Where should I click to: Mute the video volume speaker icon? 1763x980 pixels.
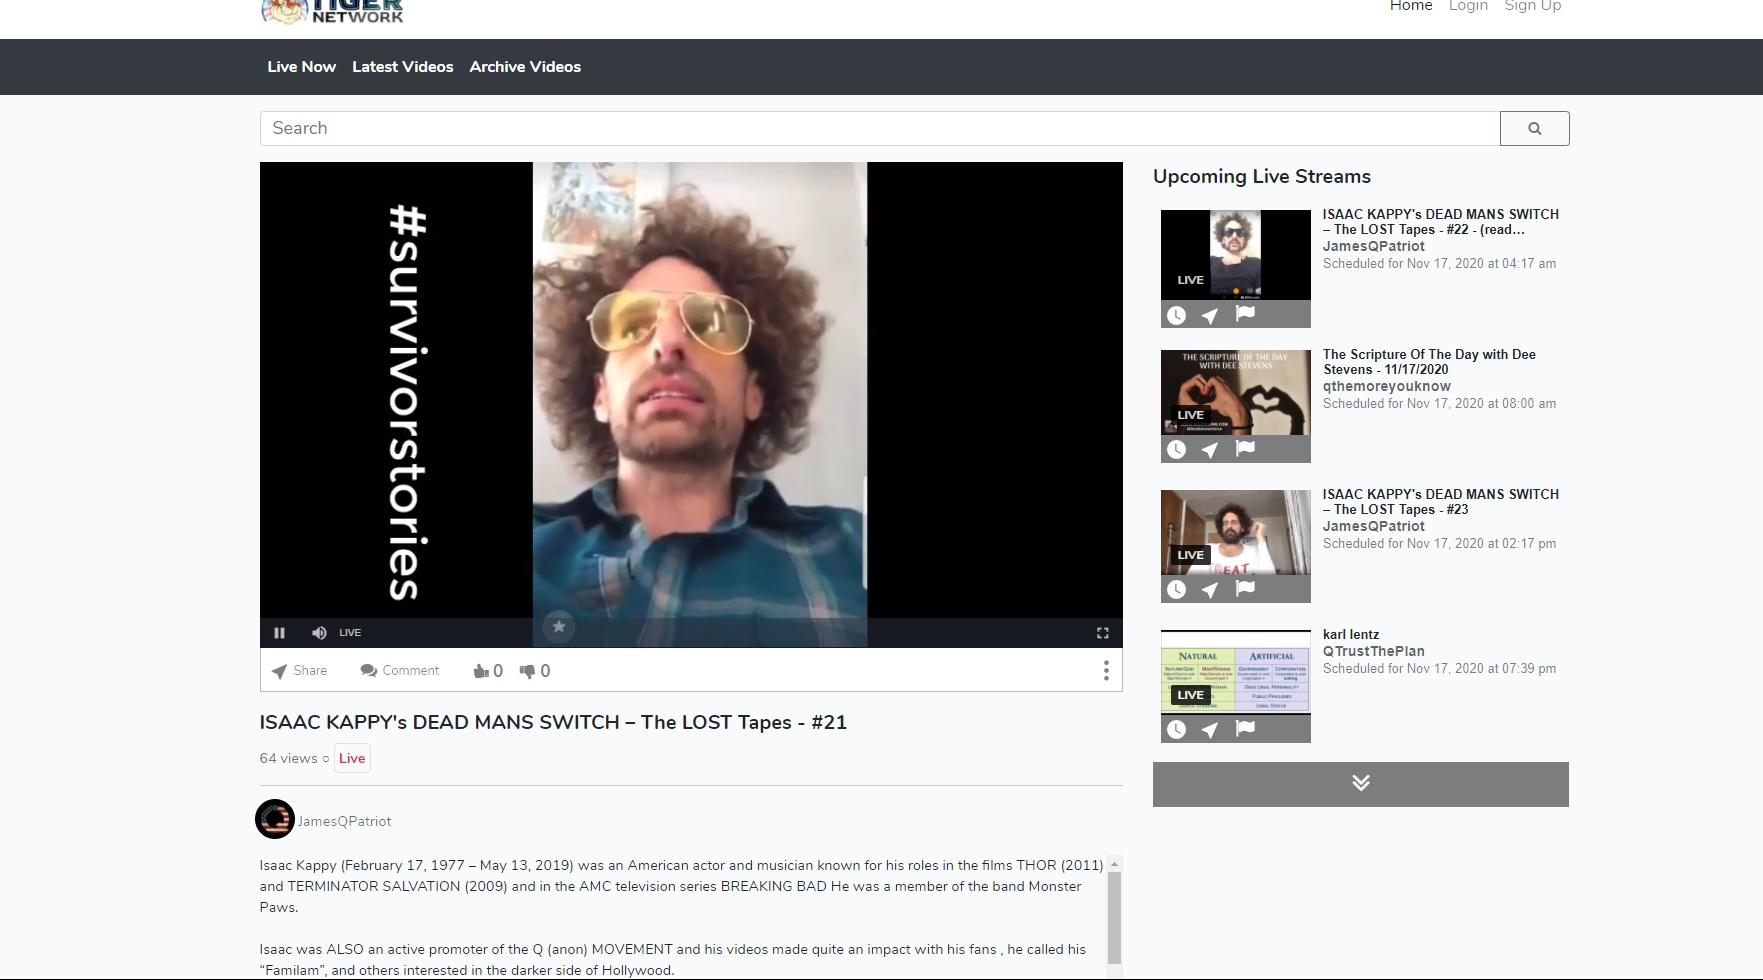coord(319,633)
